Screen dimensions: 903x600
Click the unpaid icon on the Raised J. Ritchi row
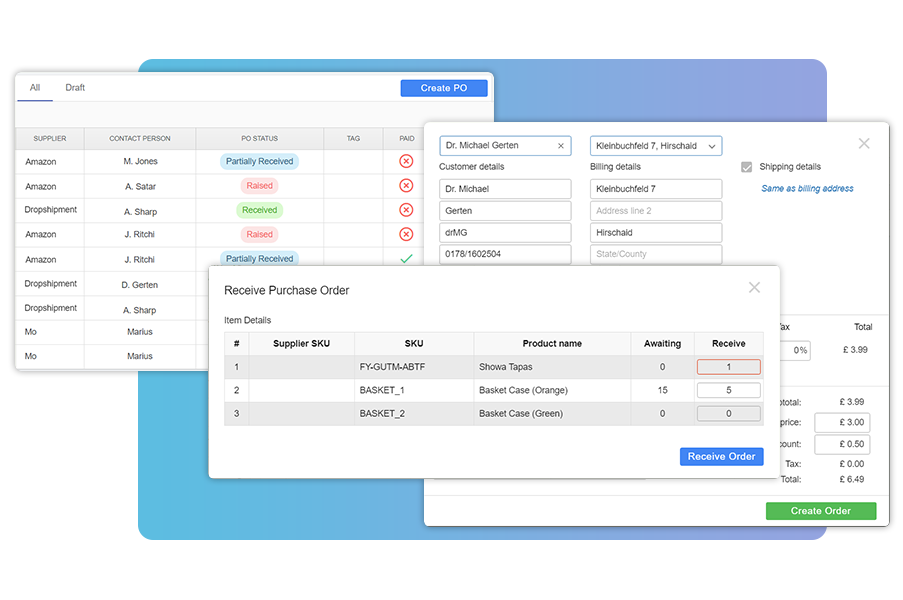pos(405,234)
